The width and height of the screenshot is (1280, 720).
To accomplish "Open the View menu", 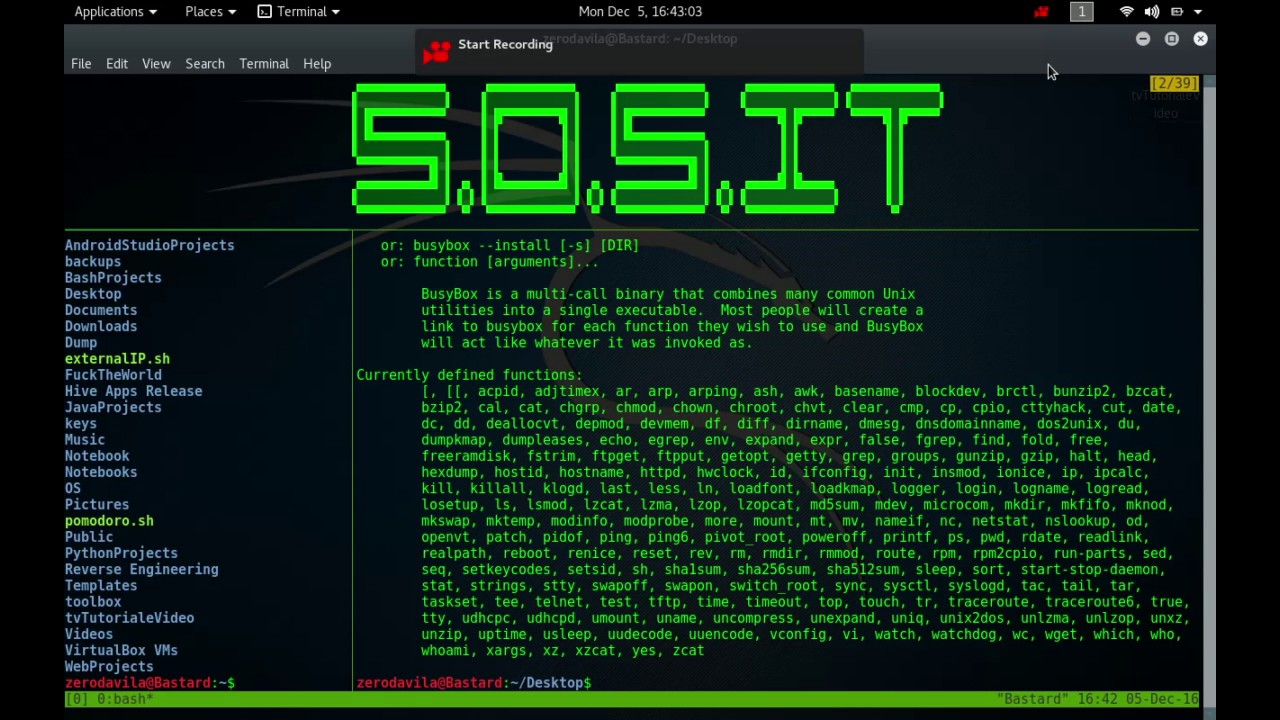I will (156, 63).
